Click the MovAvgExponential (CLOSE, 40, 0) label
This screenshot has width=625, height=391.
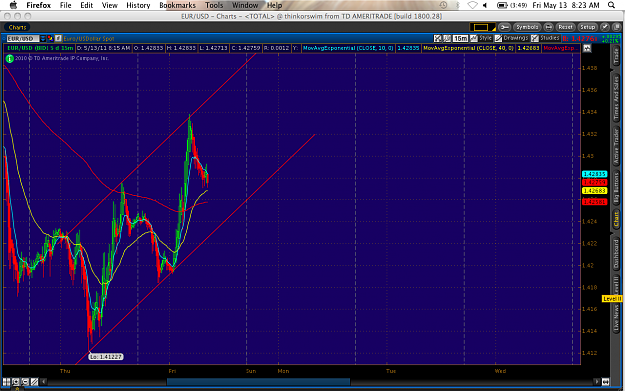(468, 48)
